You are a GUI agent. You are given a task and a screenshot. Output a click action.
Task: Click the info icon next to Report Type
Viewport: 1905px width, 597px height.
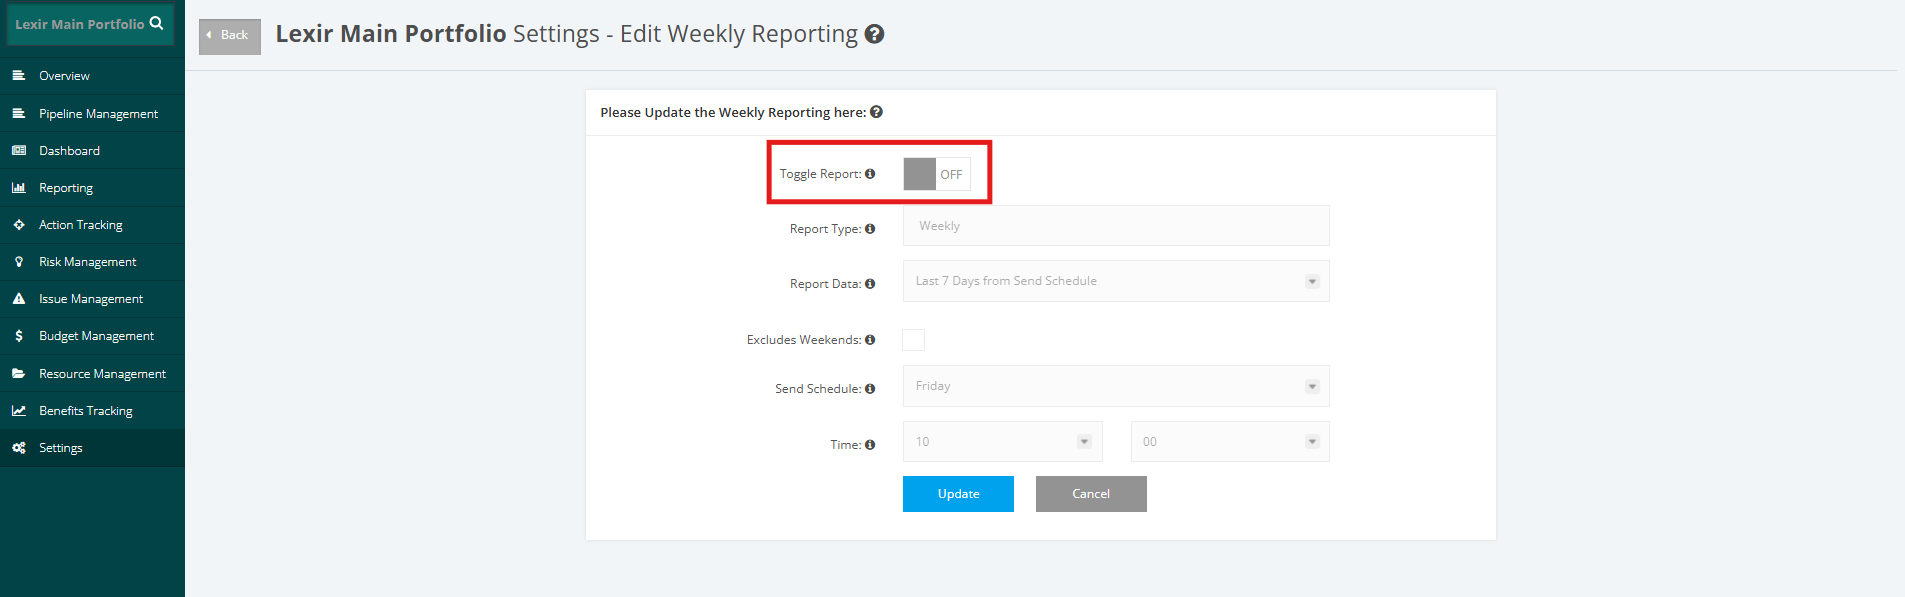pyautogui.click(x=870, y=229)
